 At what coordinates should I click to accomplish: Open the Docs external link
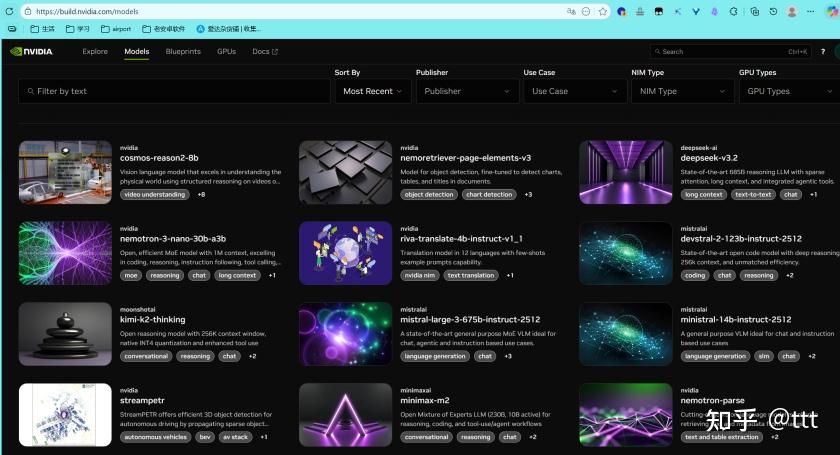(265, 51)
